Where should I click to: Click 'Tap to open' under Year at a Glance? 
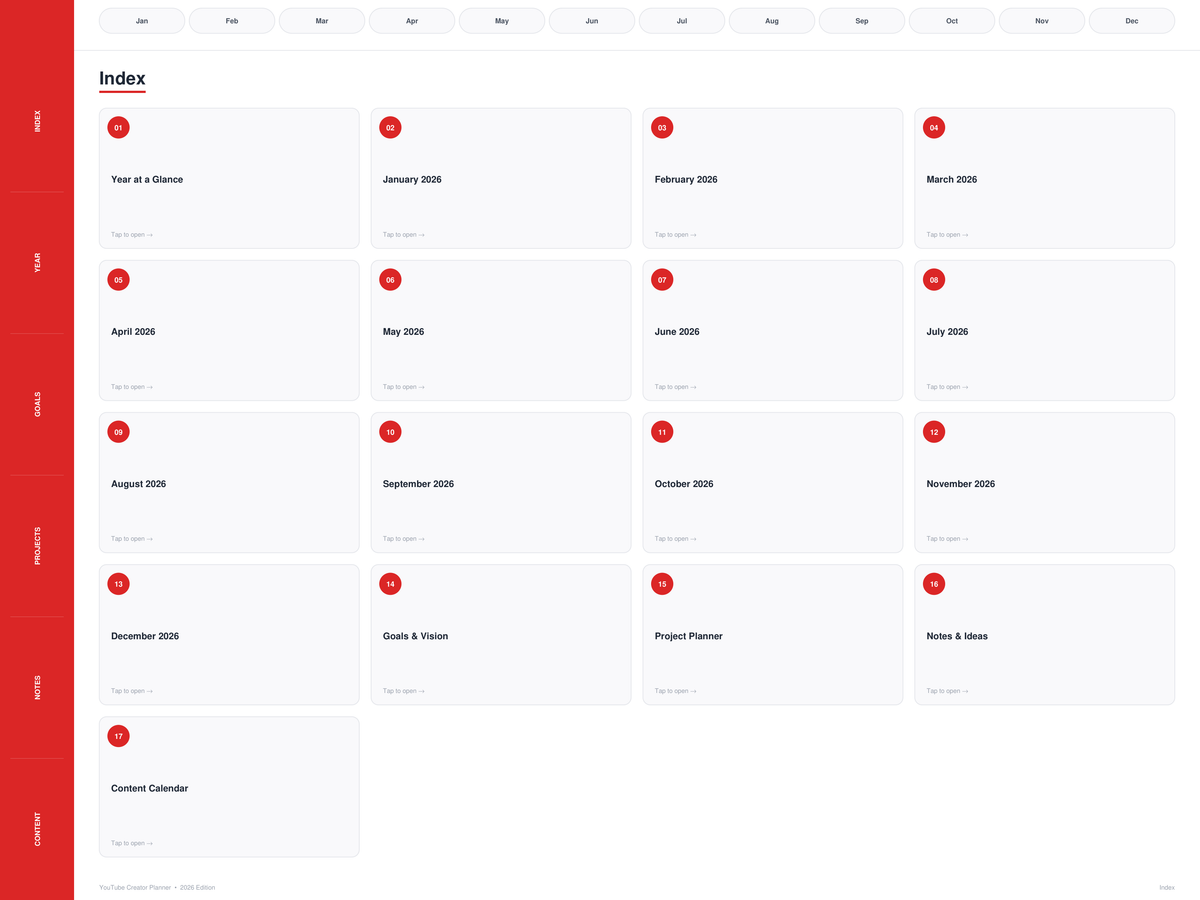pyautogui.click(x=132, y=235)
